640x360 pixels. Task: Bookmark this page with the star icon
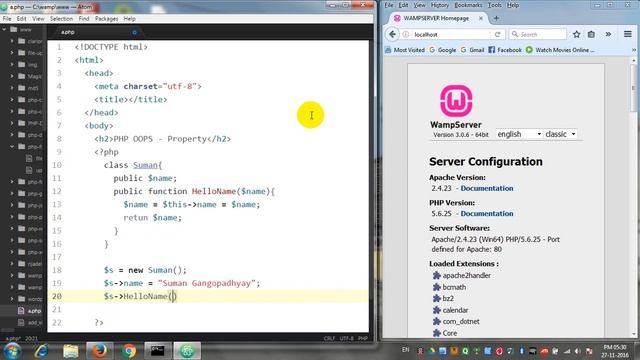pyautogui.click(x=576, y=34)
